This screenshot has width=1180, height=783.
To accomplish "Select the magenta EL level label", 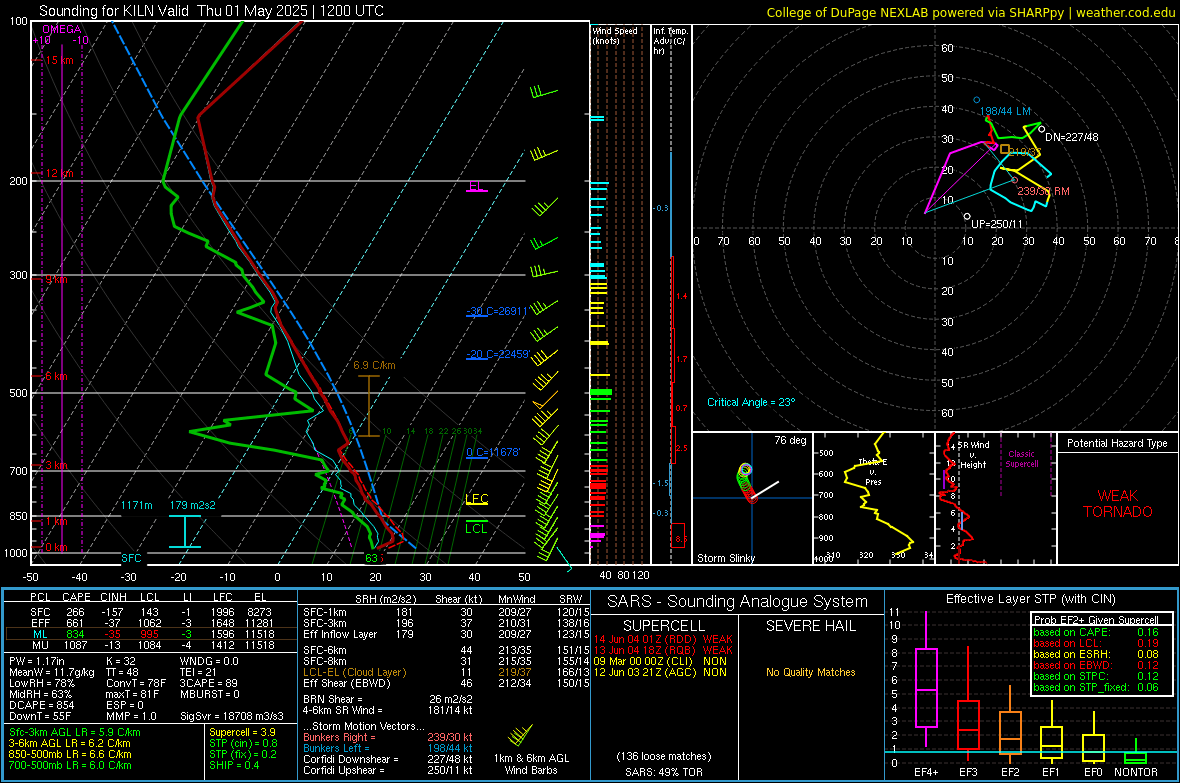I will (476, 186).
